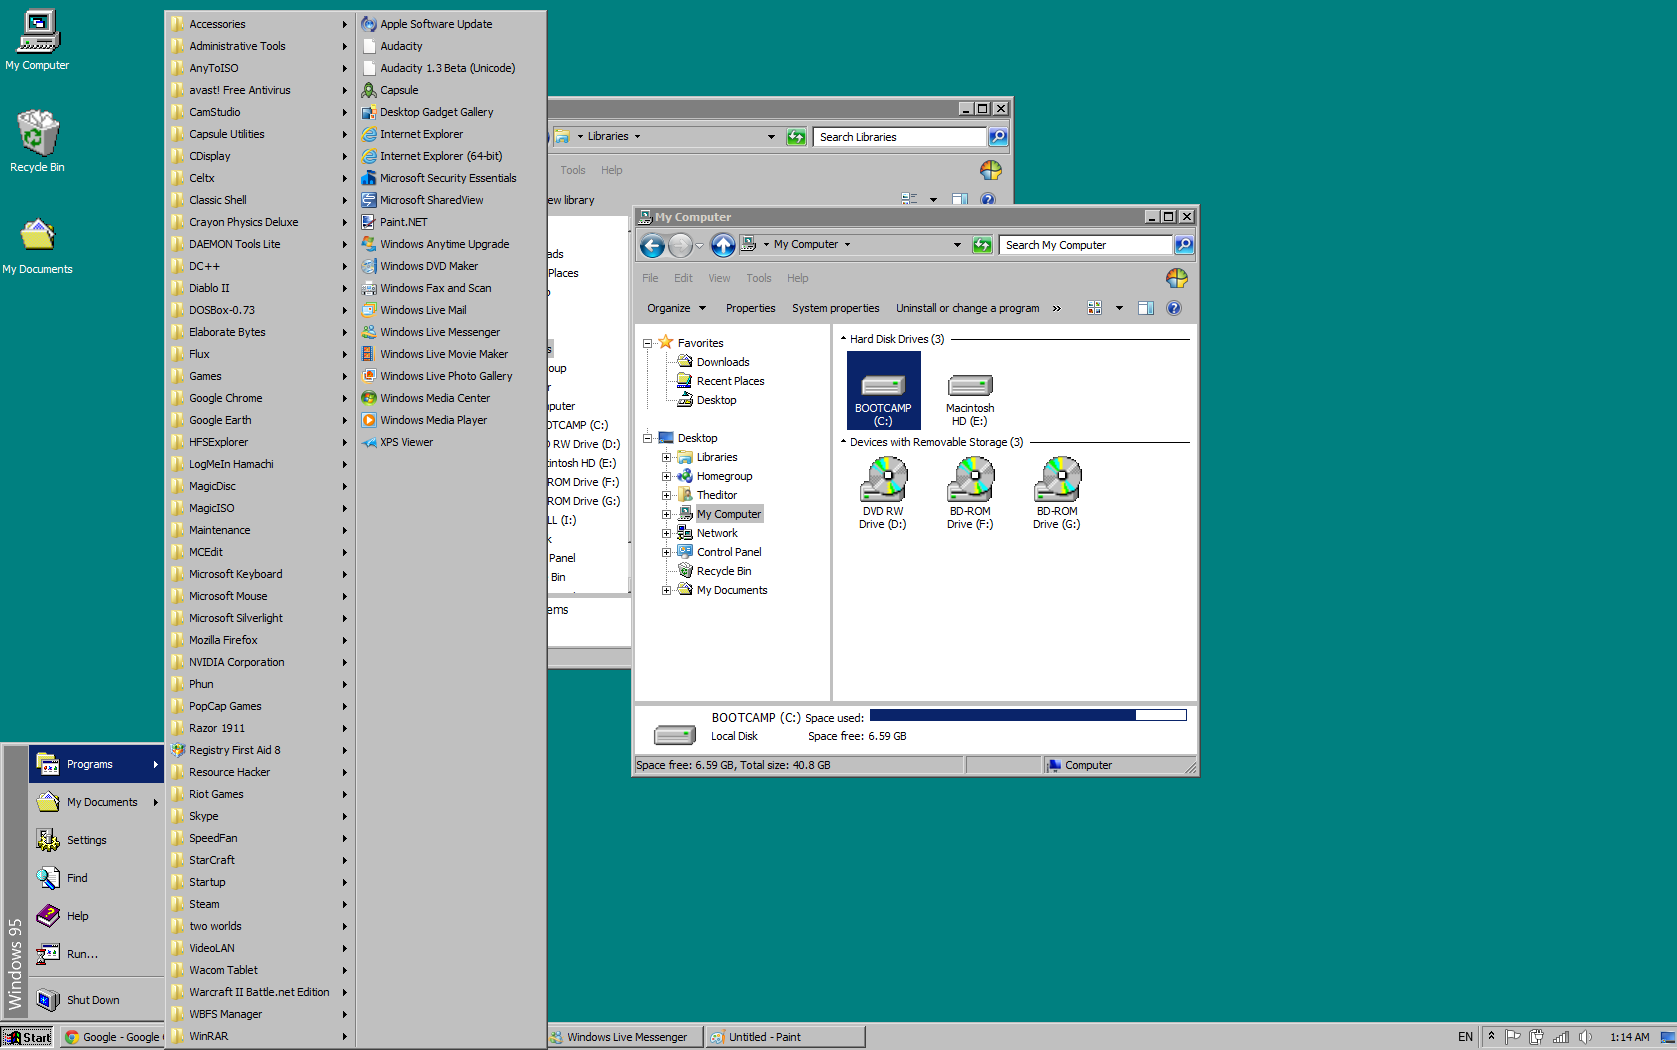The height and width of the screenshot is (1050, 1677).
Task: Open the View menu in My Computer
Action: pos(719,278)
